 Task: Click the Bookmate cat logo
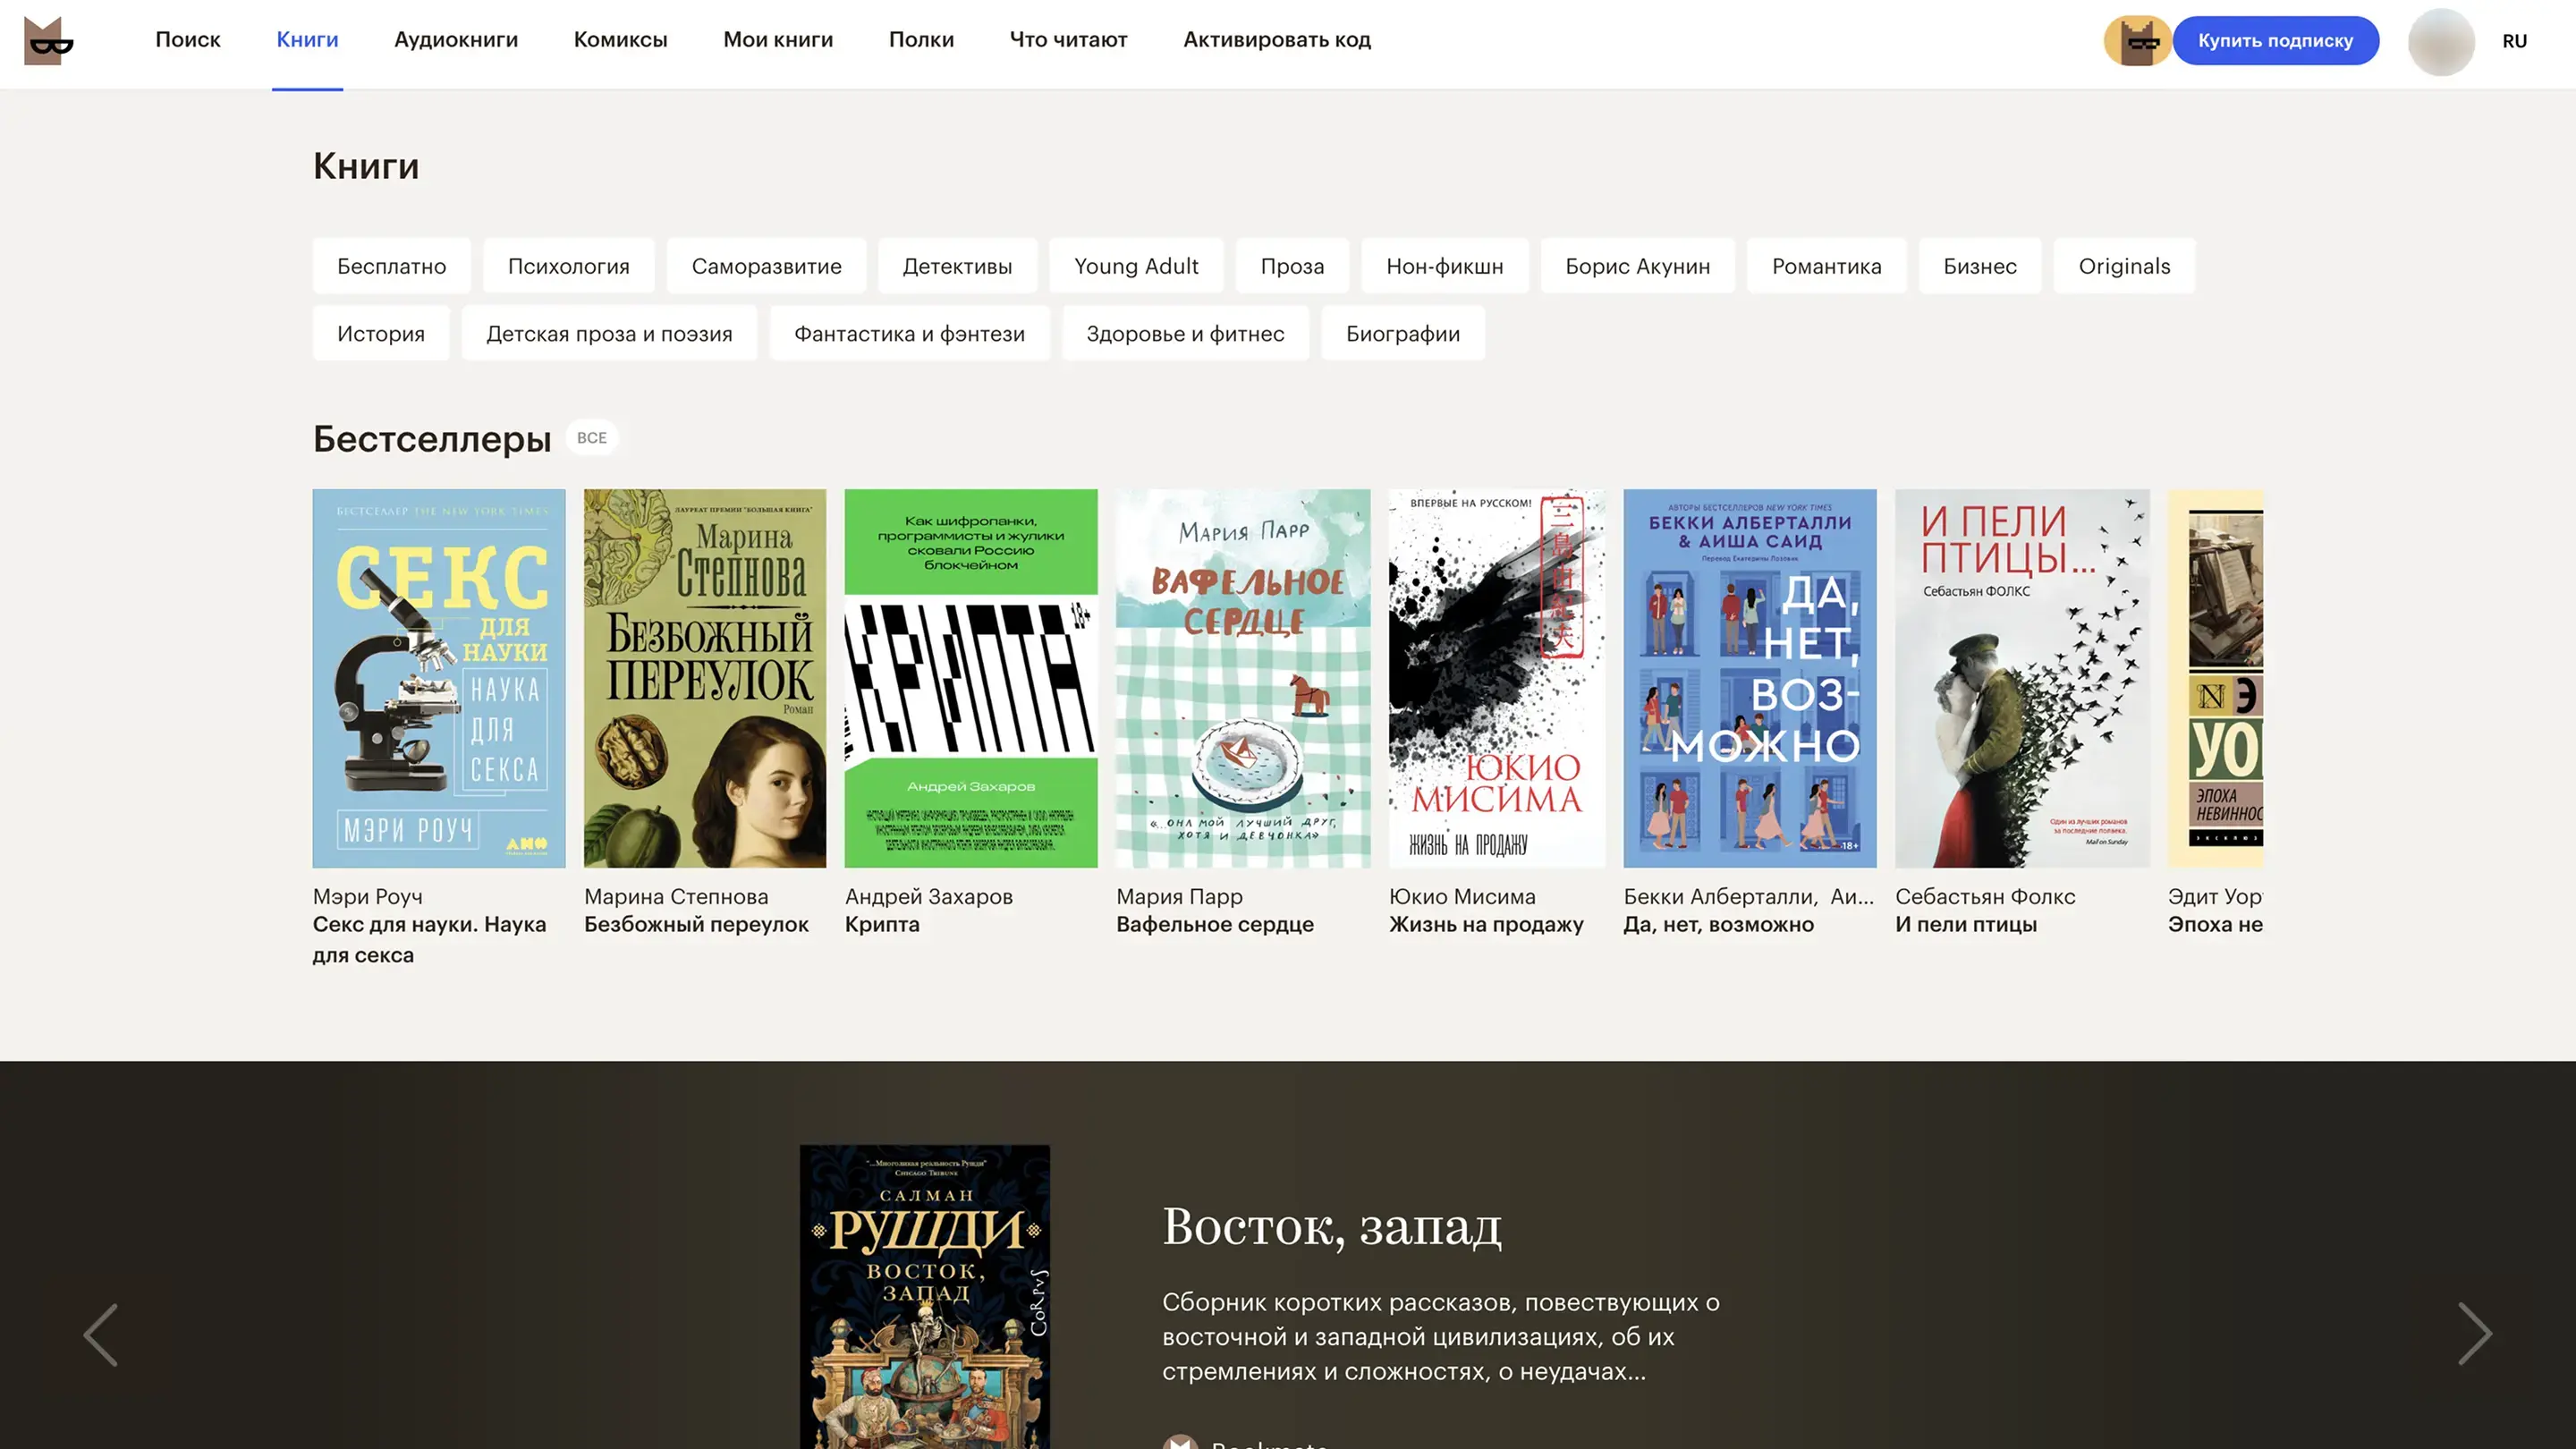click(48, 41)
